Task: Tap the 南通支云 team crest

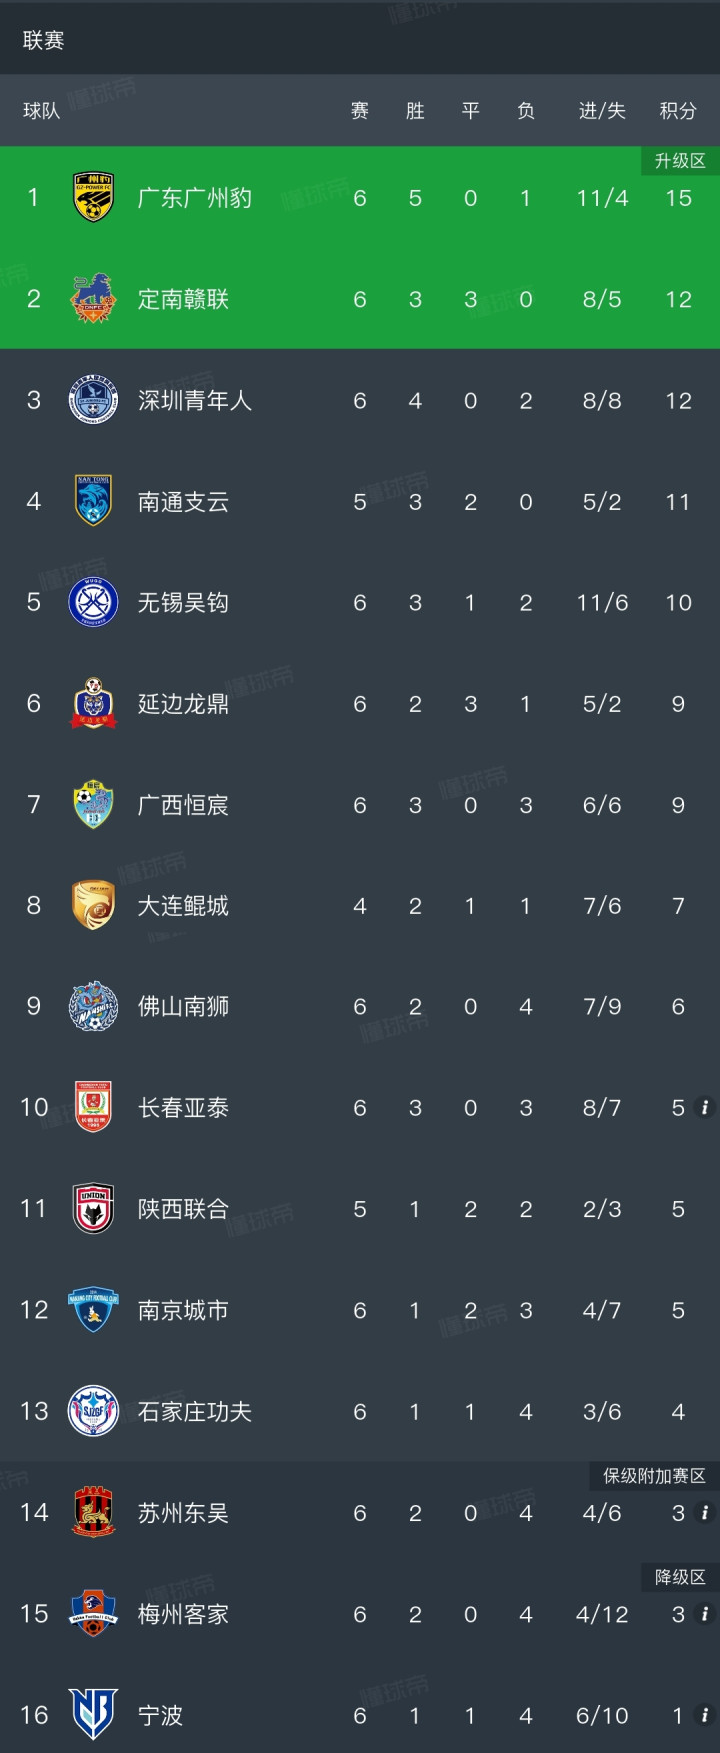Action: (x=93, y=501)
